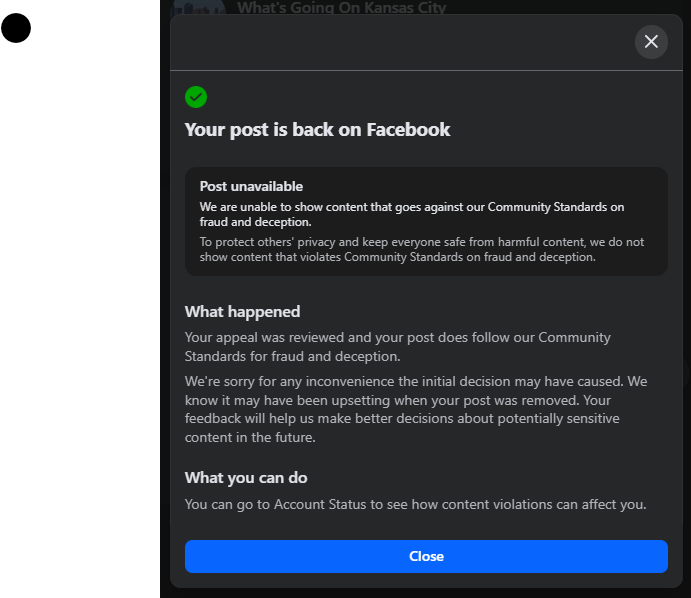Click the "We're sorry for any inconvenience" paragraph
This screenshot has width=691, height=598.
[416, 409]
